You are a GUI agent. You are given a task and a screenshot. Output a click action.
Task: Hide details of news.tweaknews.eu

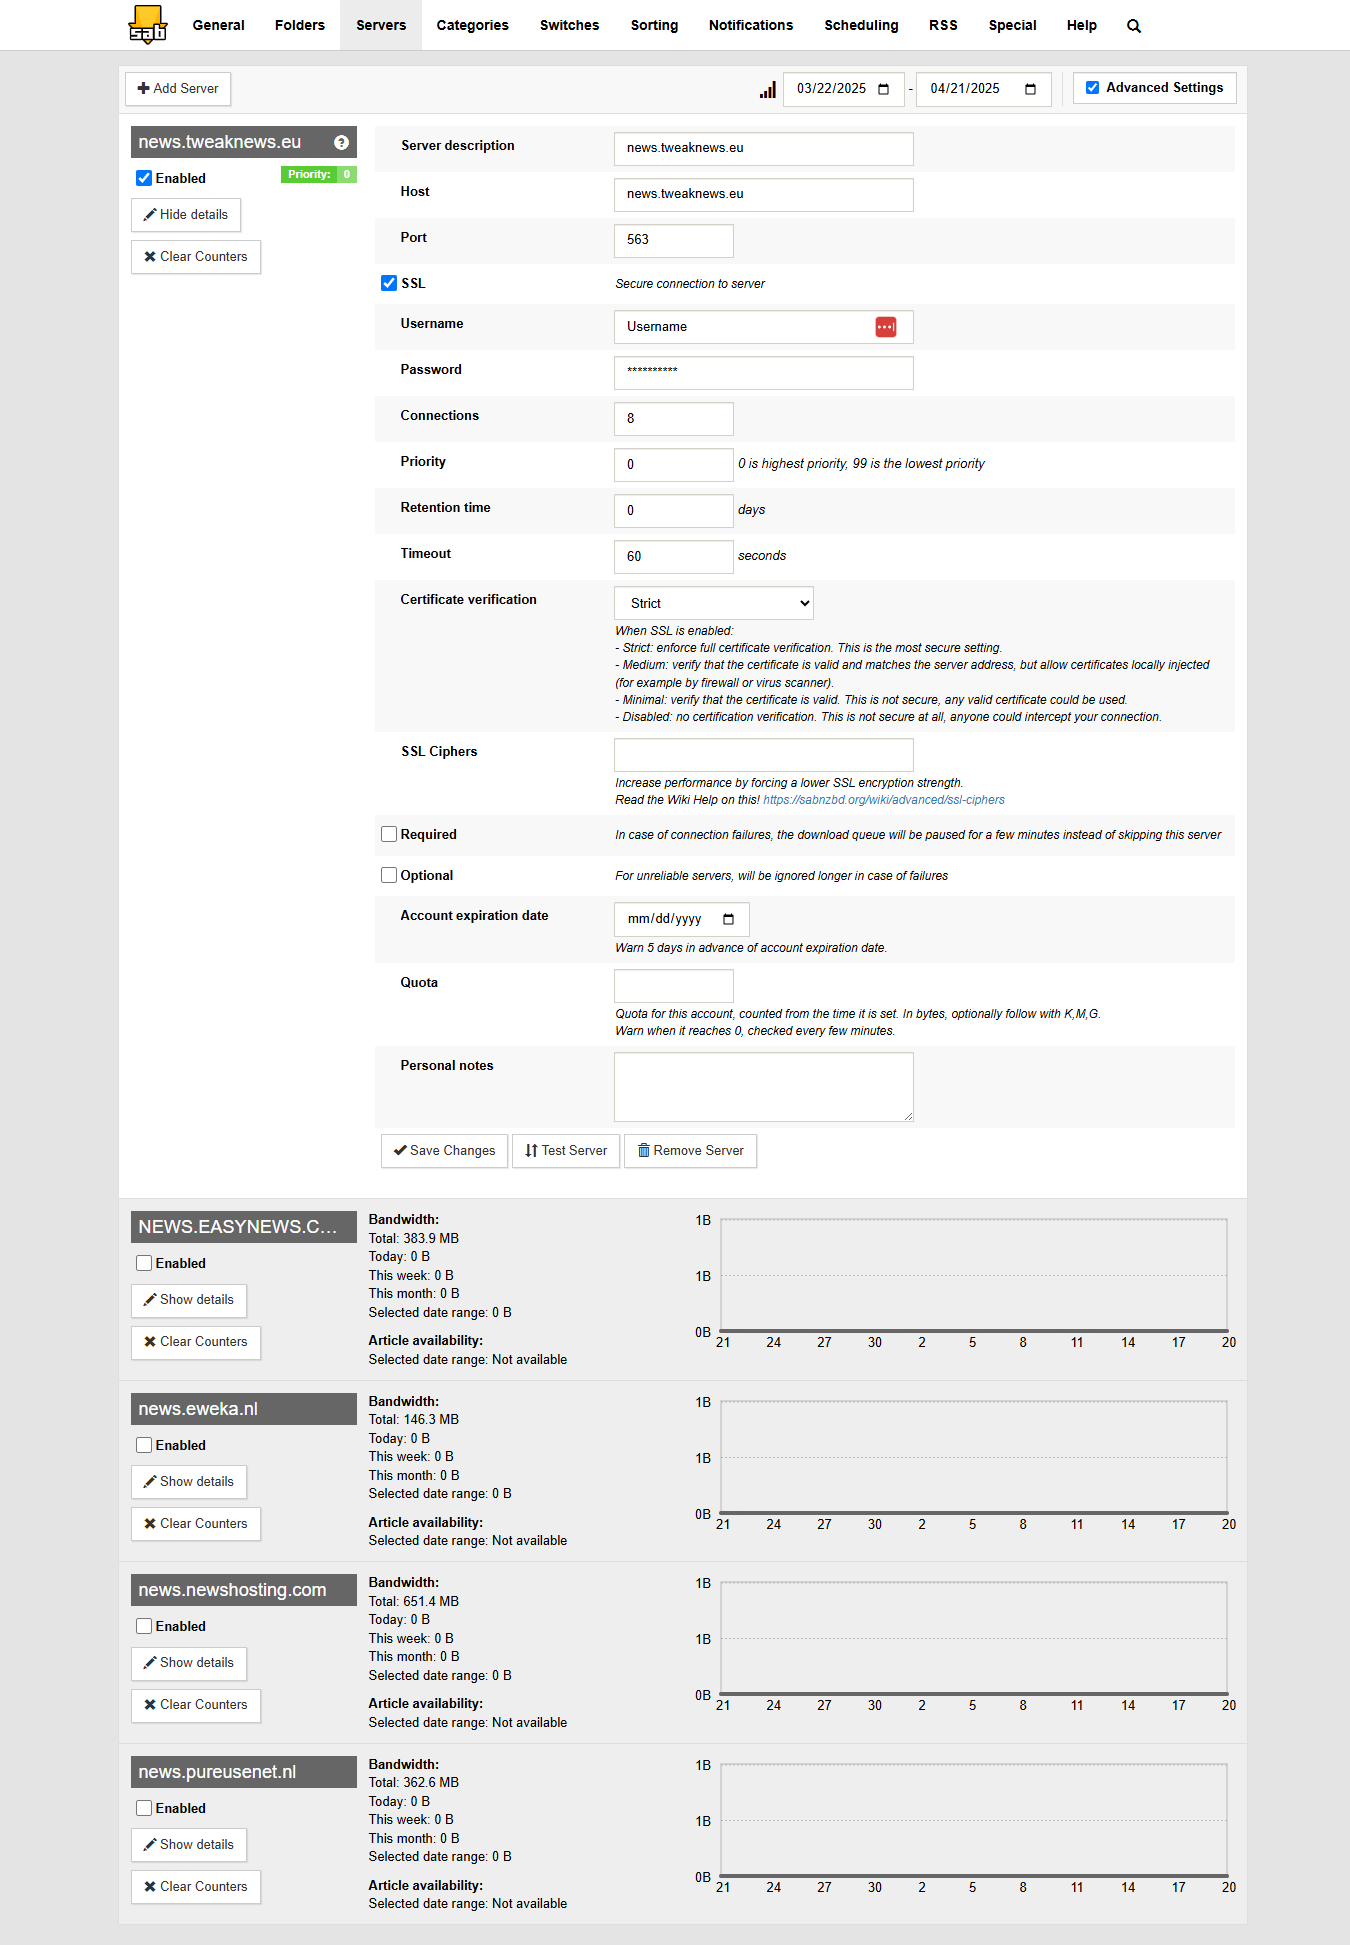tap(186, 215)
